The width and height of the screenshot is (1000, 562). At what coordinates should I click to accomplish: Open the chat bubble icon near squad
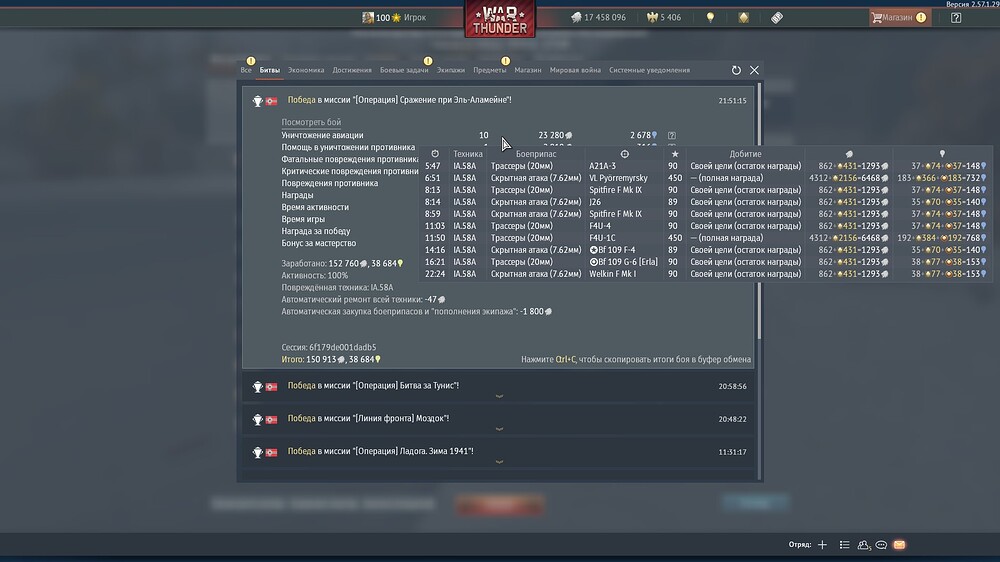tap(881, 545)
